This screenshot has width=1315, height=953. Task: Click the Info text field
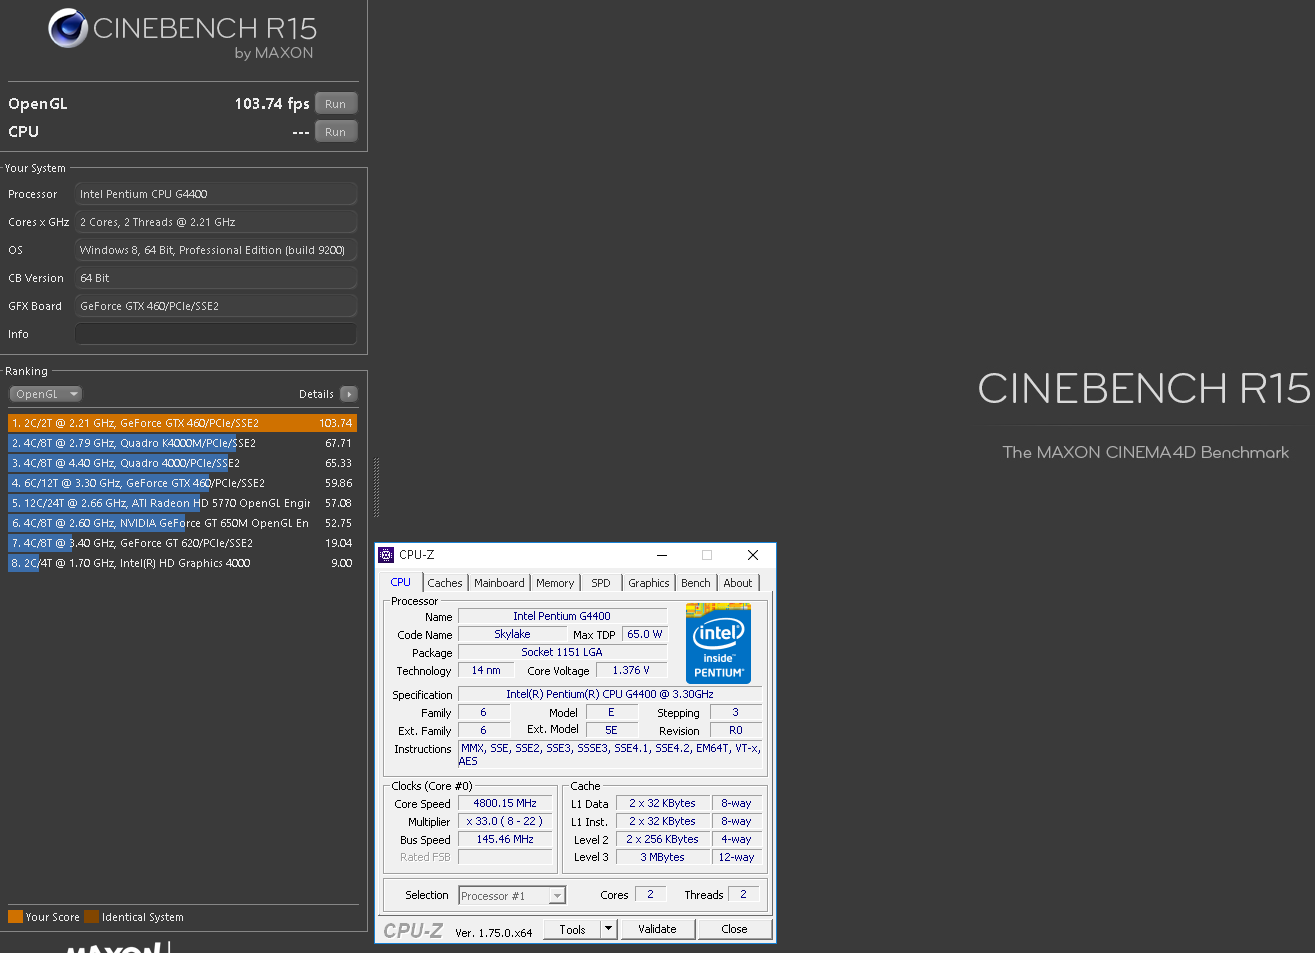pyautogui.click(x=216, y=334)
